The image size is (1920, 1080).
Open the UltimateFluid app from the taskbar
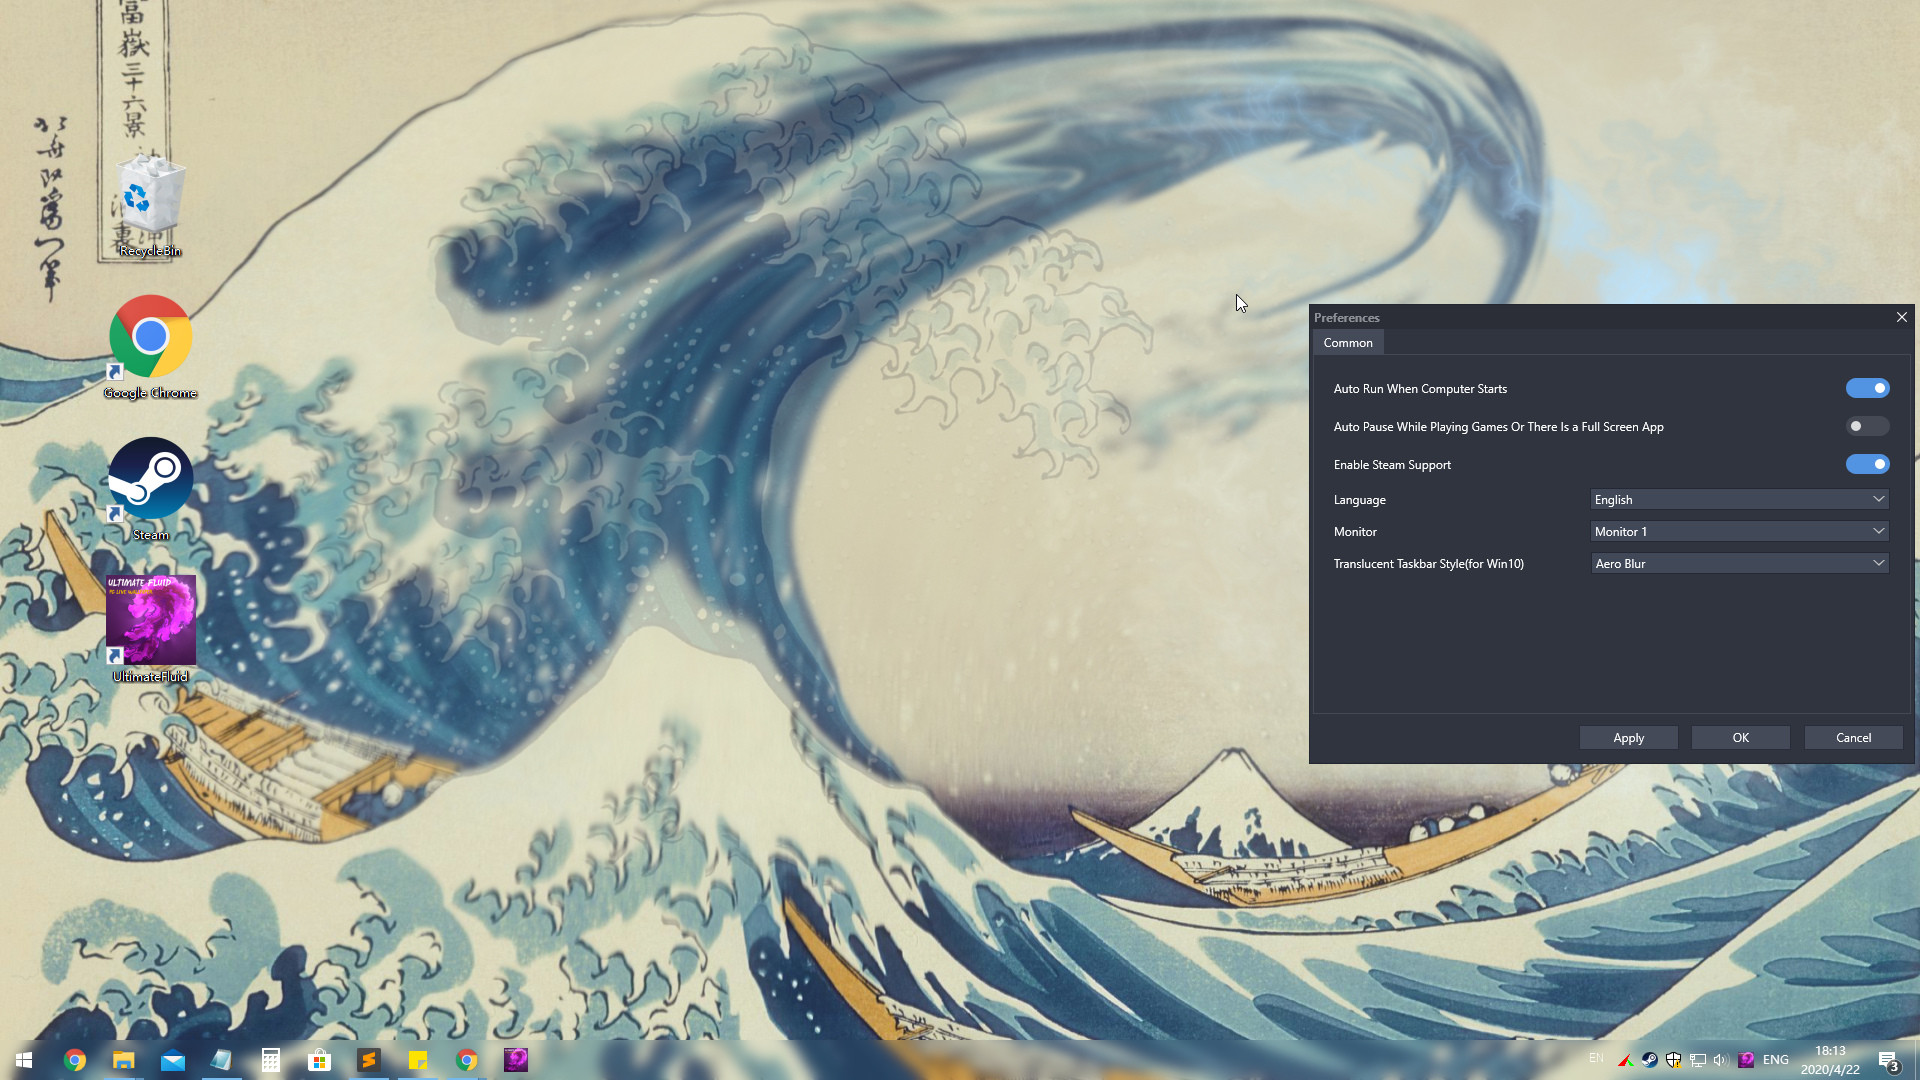click(516, 1059)
